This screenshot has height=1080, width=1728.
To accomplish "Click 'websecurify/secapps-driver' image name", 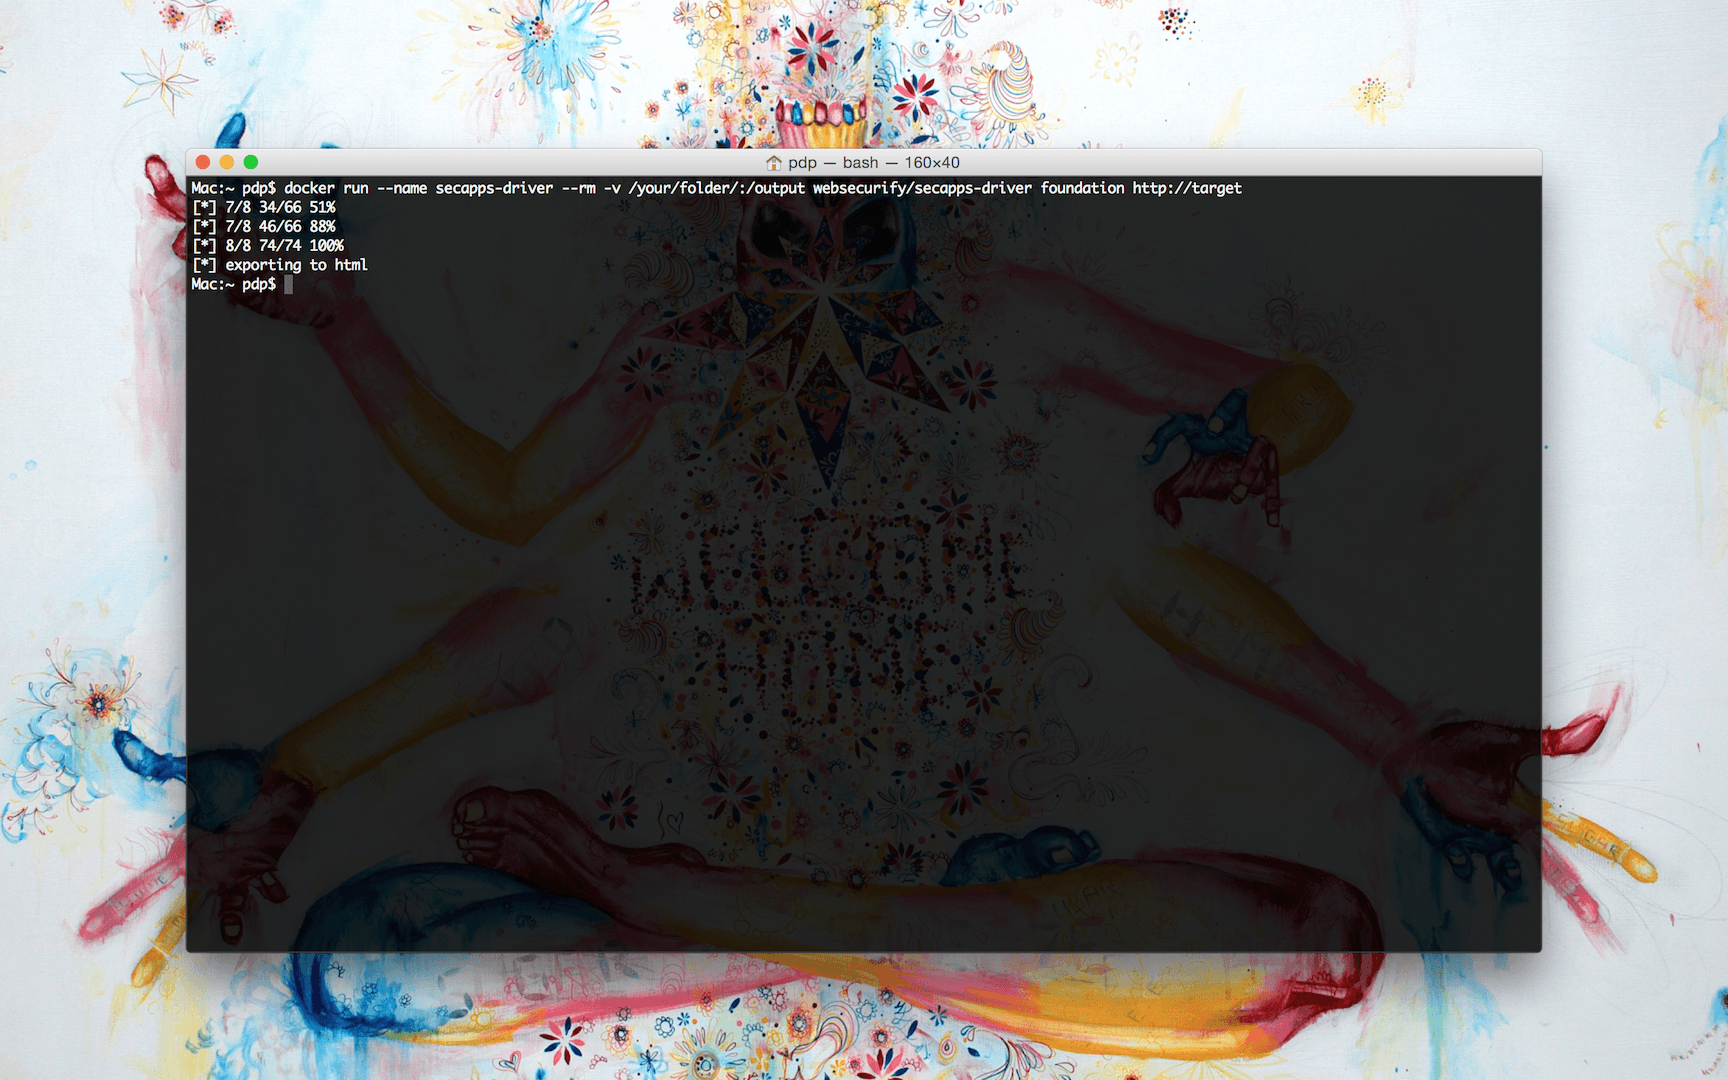I will pos(922,188).
